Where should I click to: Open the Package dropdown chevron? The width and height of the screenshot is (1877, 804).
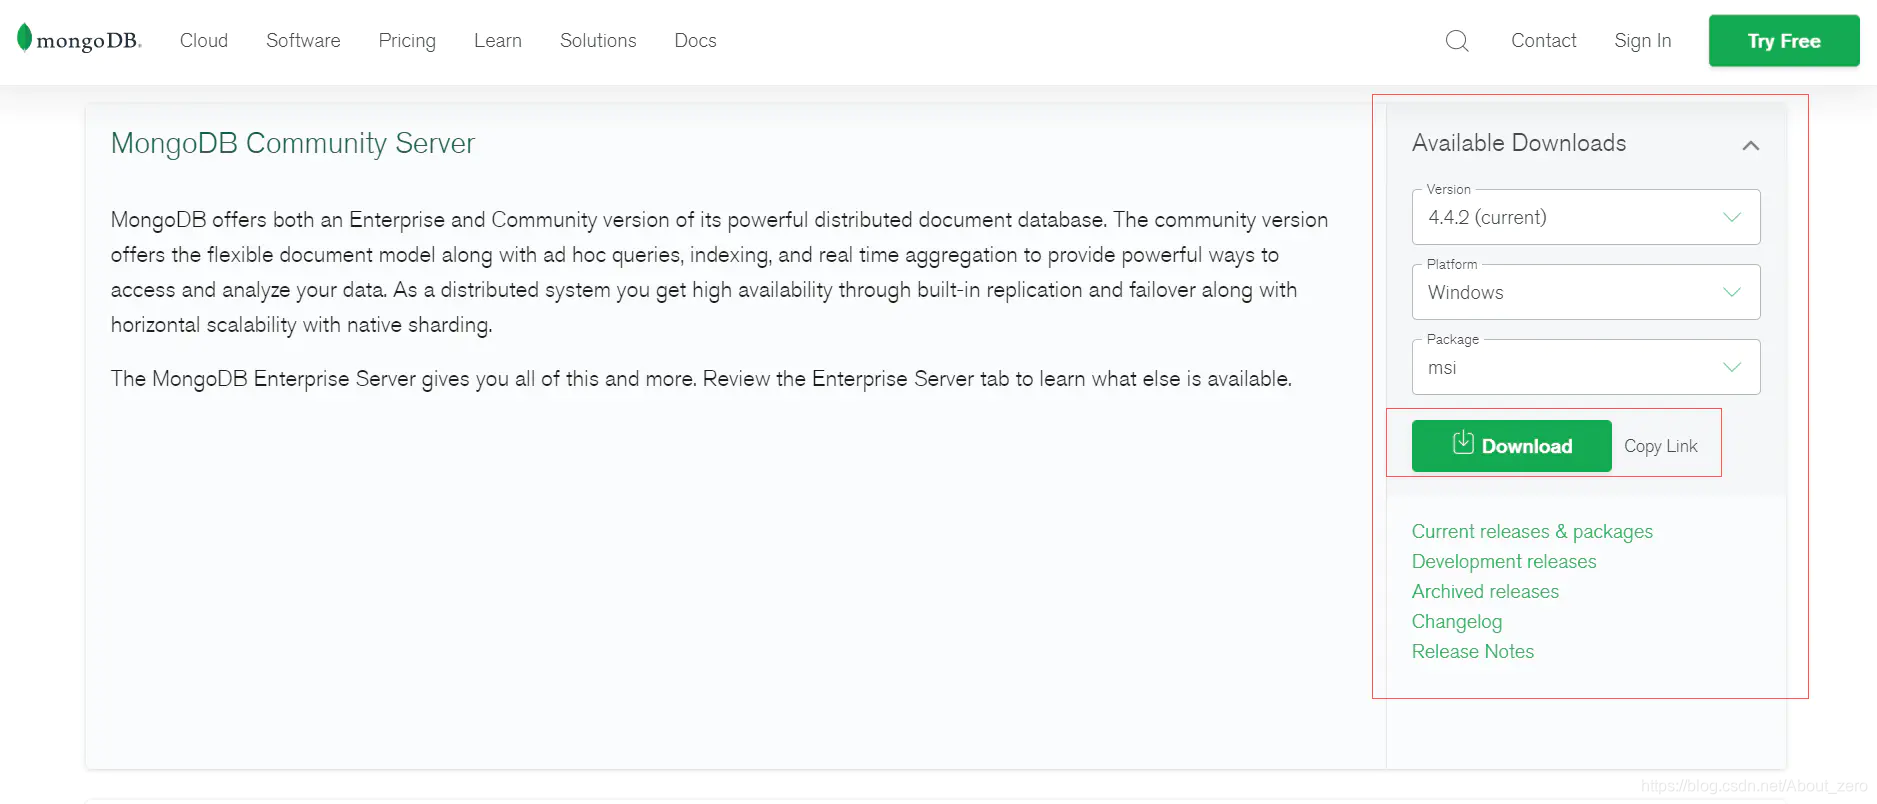1732,367
